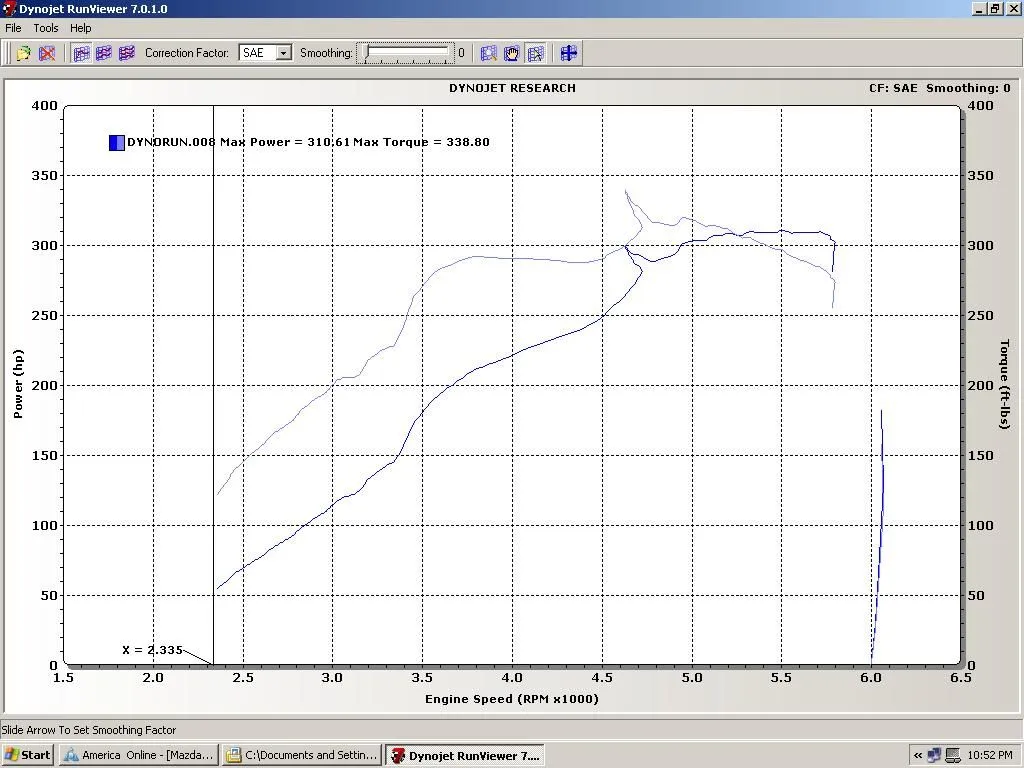Open the Correction Factor SAE dropdown
1024x768 pixels.
(284, 53)
